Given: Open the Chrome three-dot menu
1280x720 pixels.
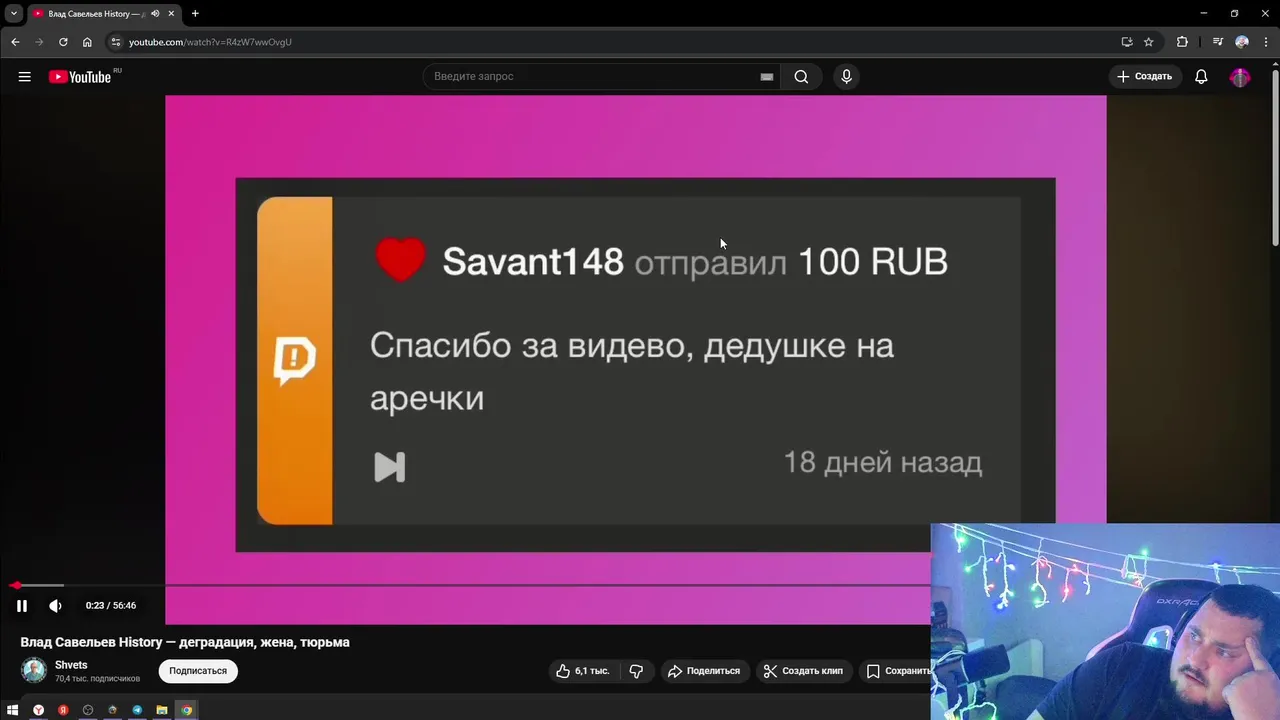Looking at the screenshot, I should (1265, 42).
